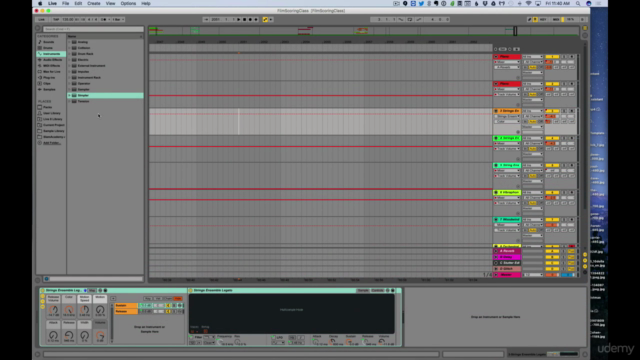Open the Clips browser category
Screen dimensions: 640x360
tap(47, 83)
